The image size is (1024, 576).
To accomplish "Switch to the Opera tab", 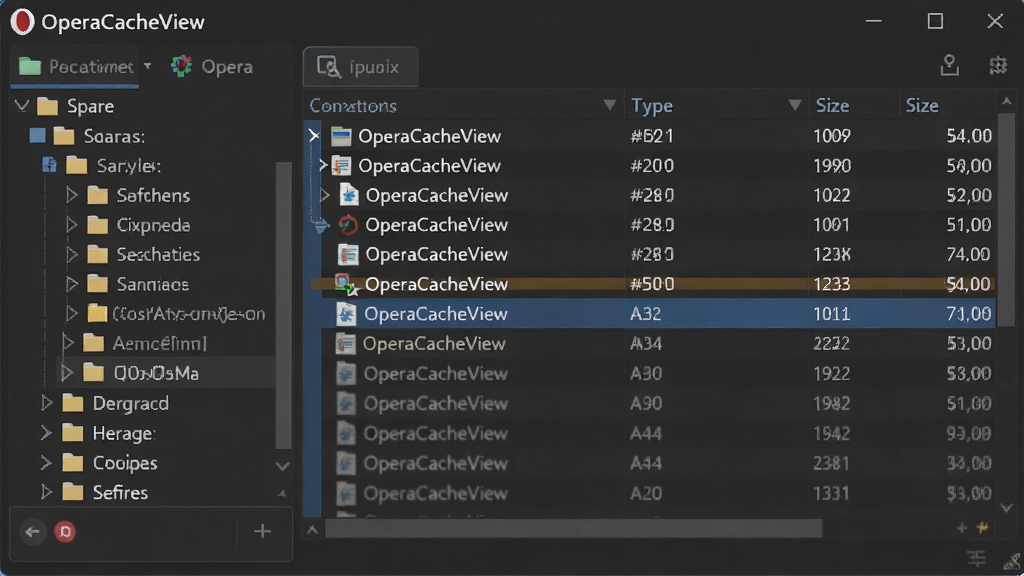I will pyautogui.click(x=212, y=67).
